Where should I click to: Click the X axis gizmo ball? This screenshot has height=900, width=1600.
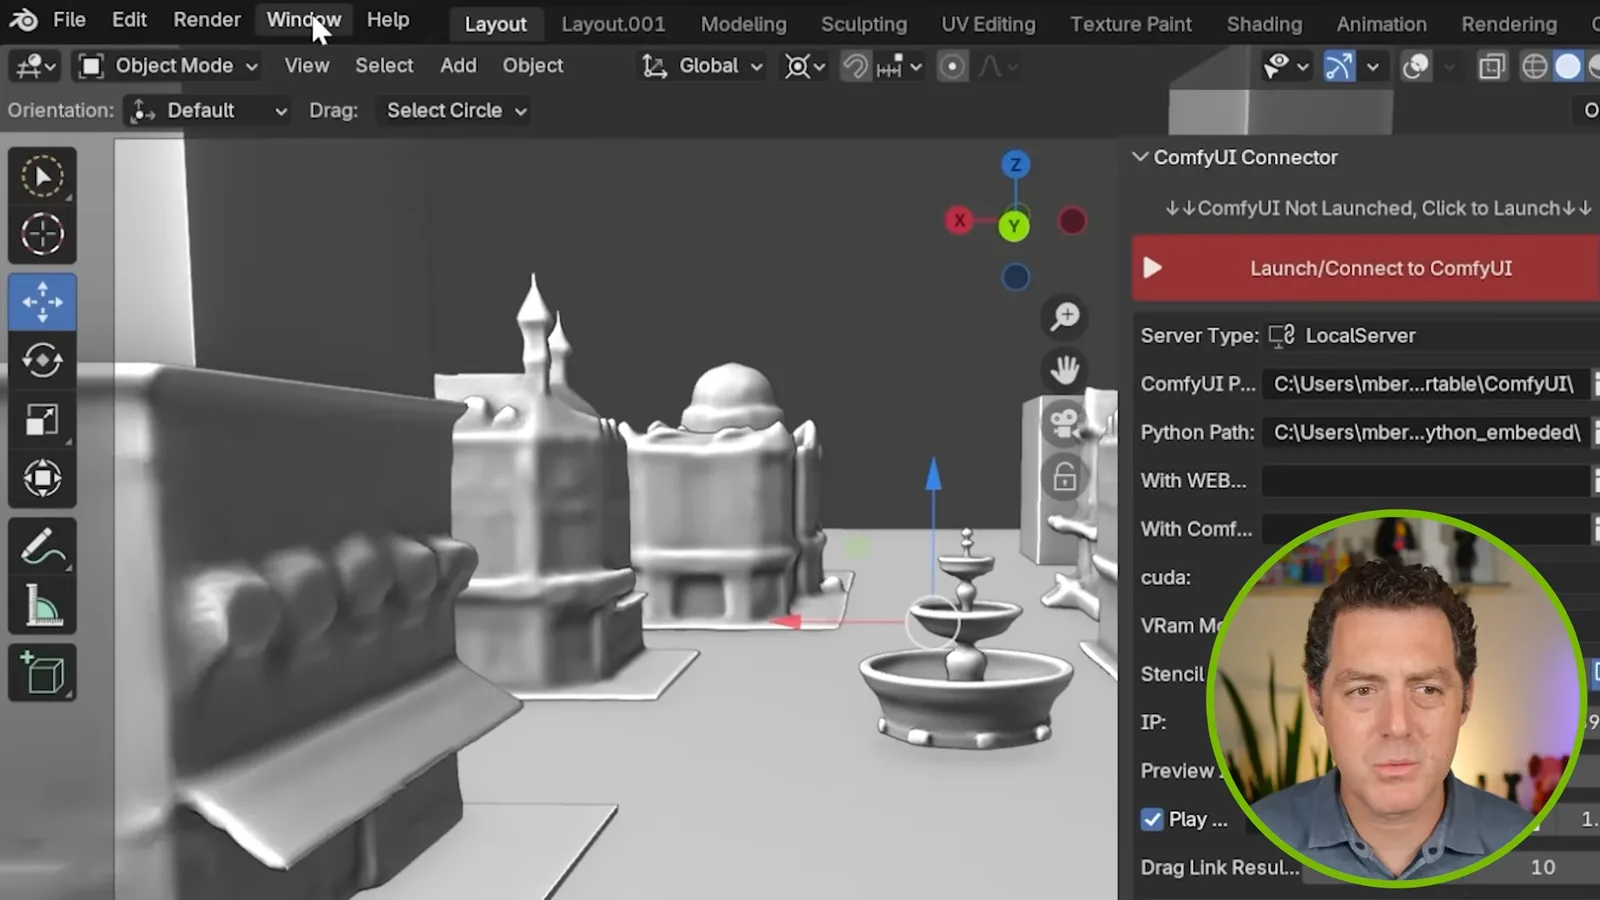(959, 221)
